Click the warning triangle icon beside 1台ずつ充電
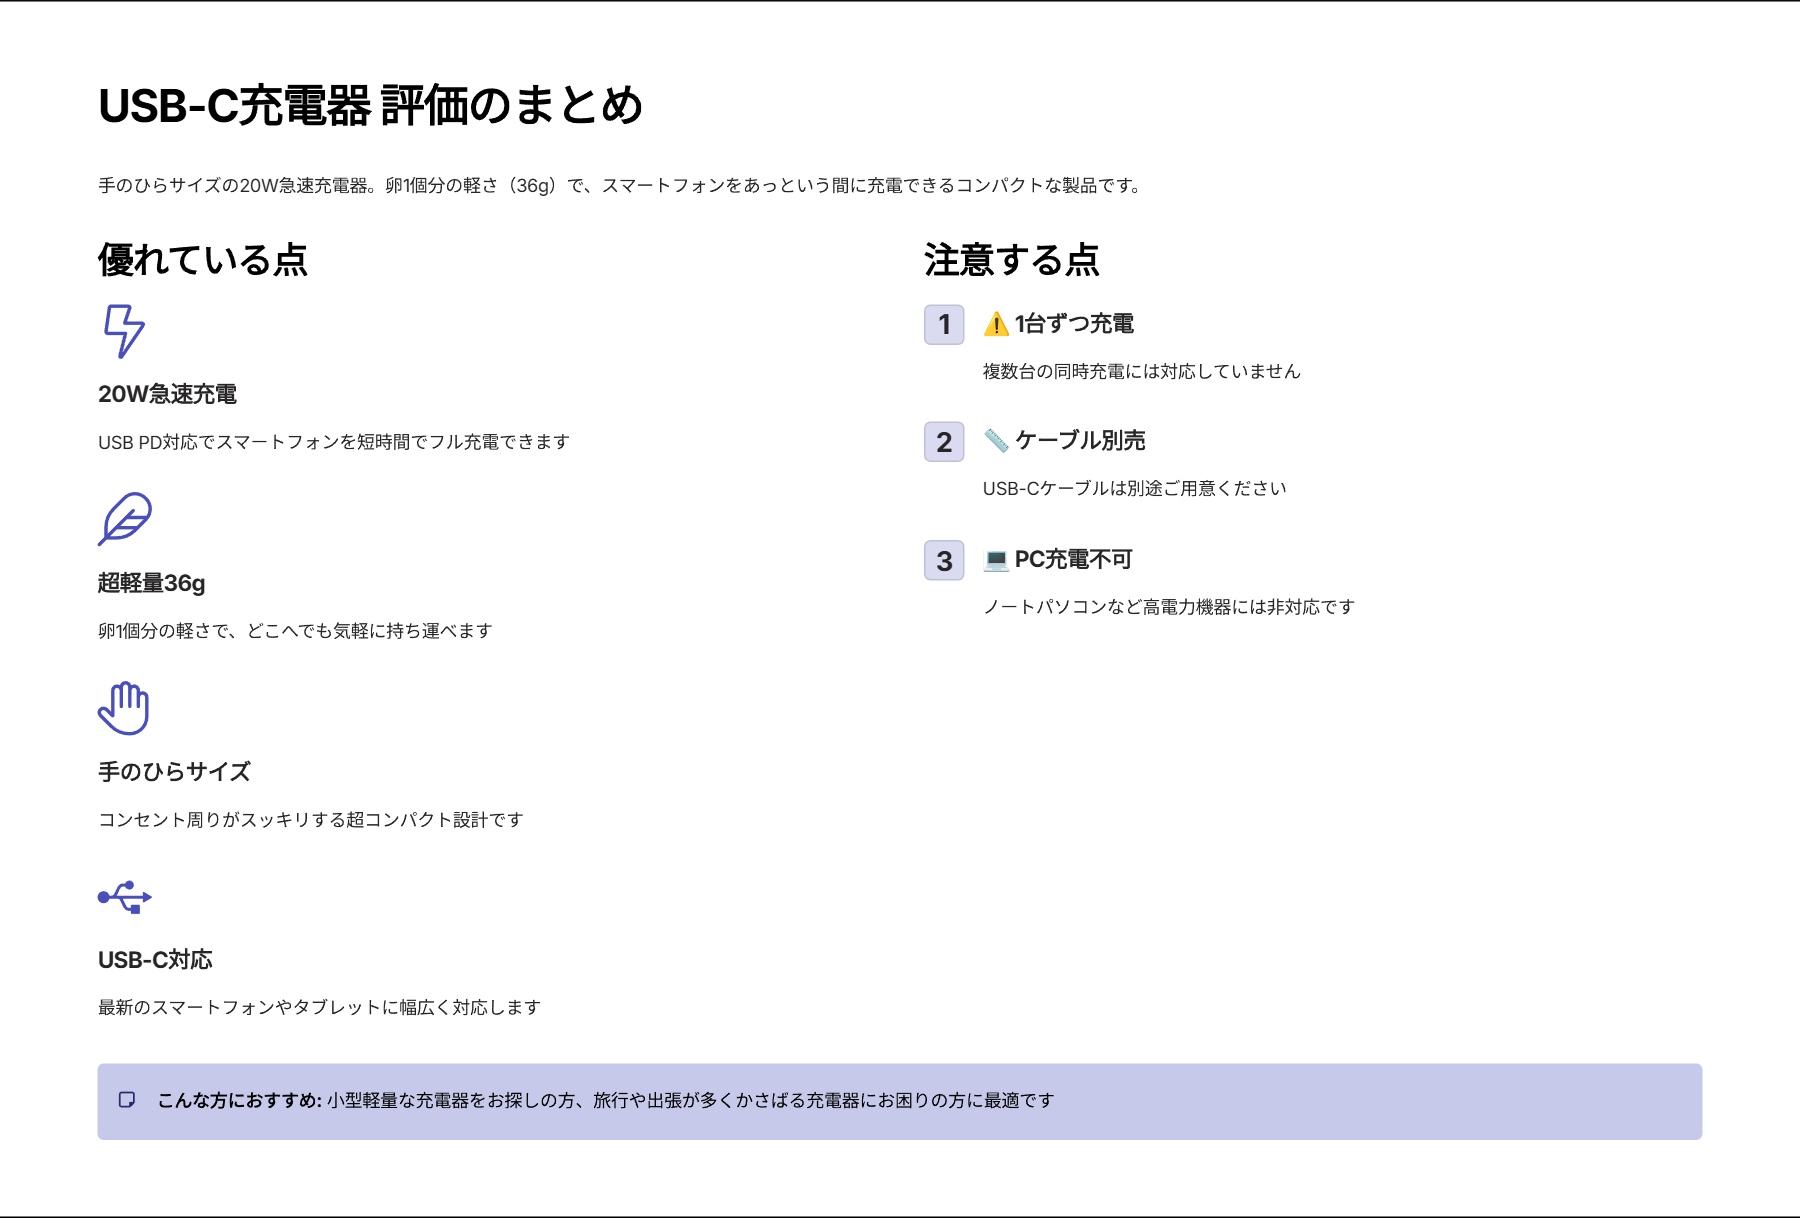The width and height of the screenshot is (1800, 1218). pyautogui.click(x=994, y=322)
